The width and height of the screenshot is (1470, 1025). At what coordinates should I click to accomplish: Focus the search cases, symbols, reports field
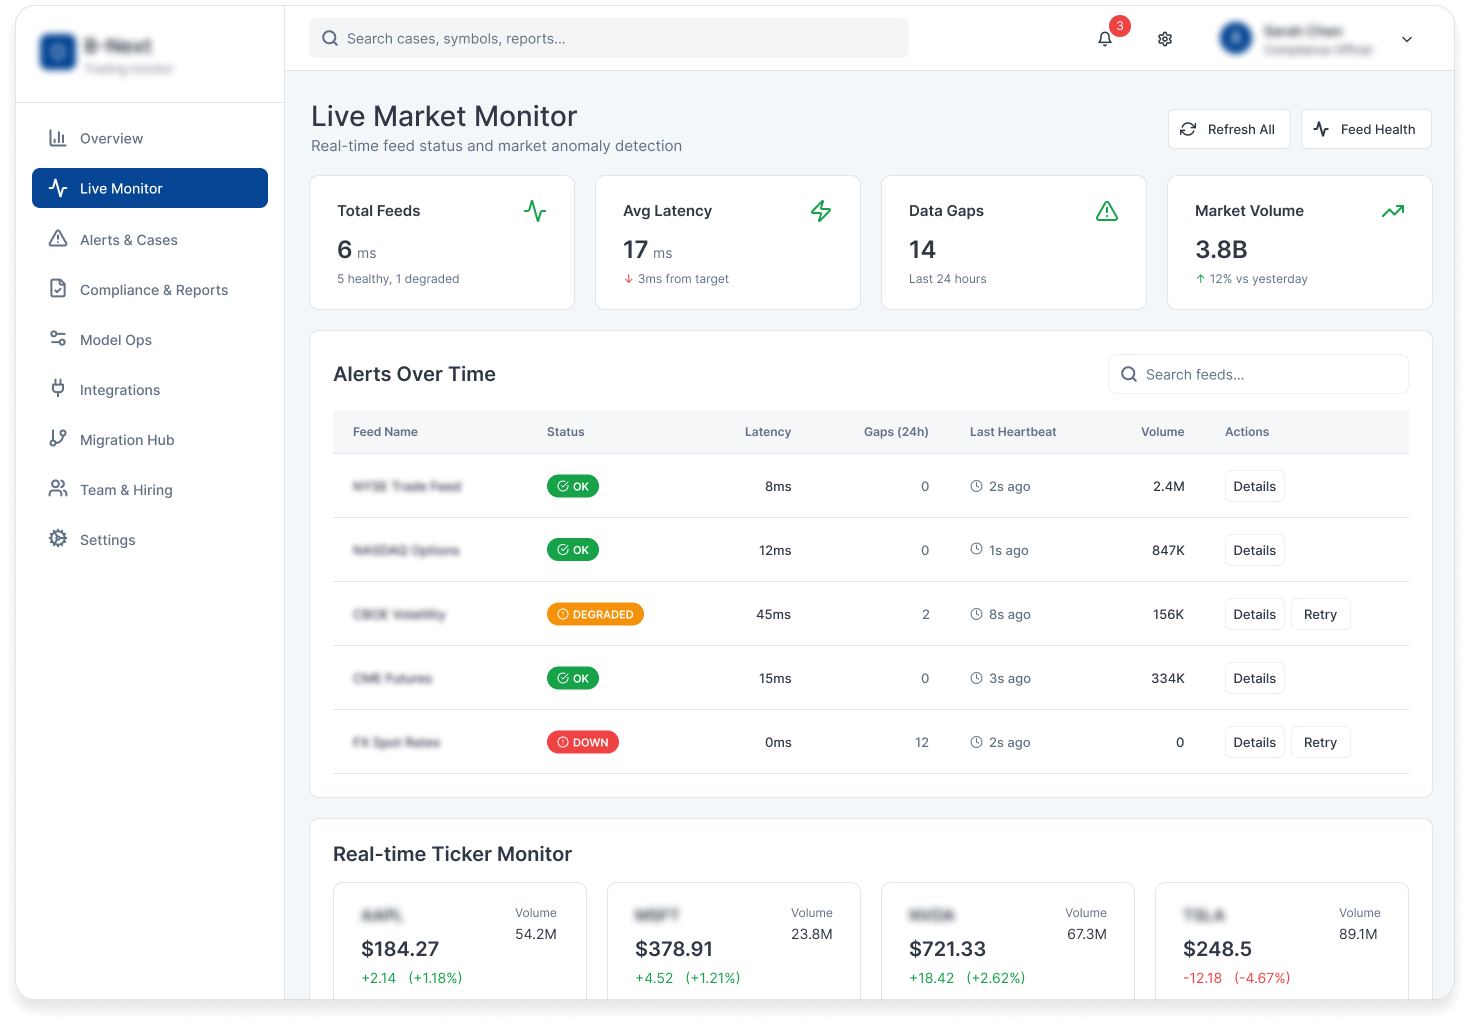click(x=609, y=38)
